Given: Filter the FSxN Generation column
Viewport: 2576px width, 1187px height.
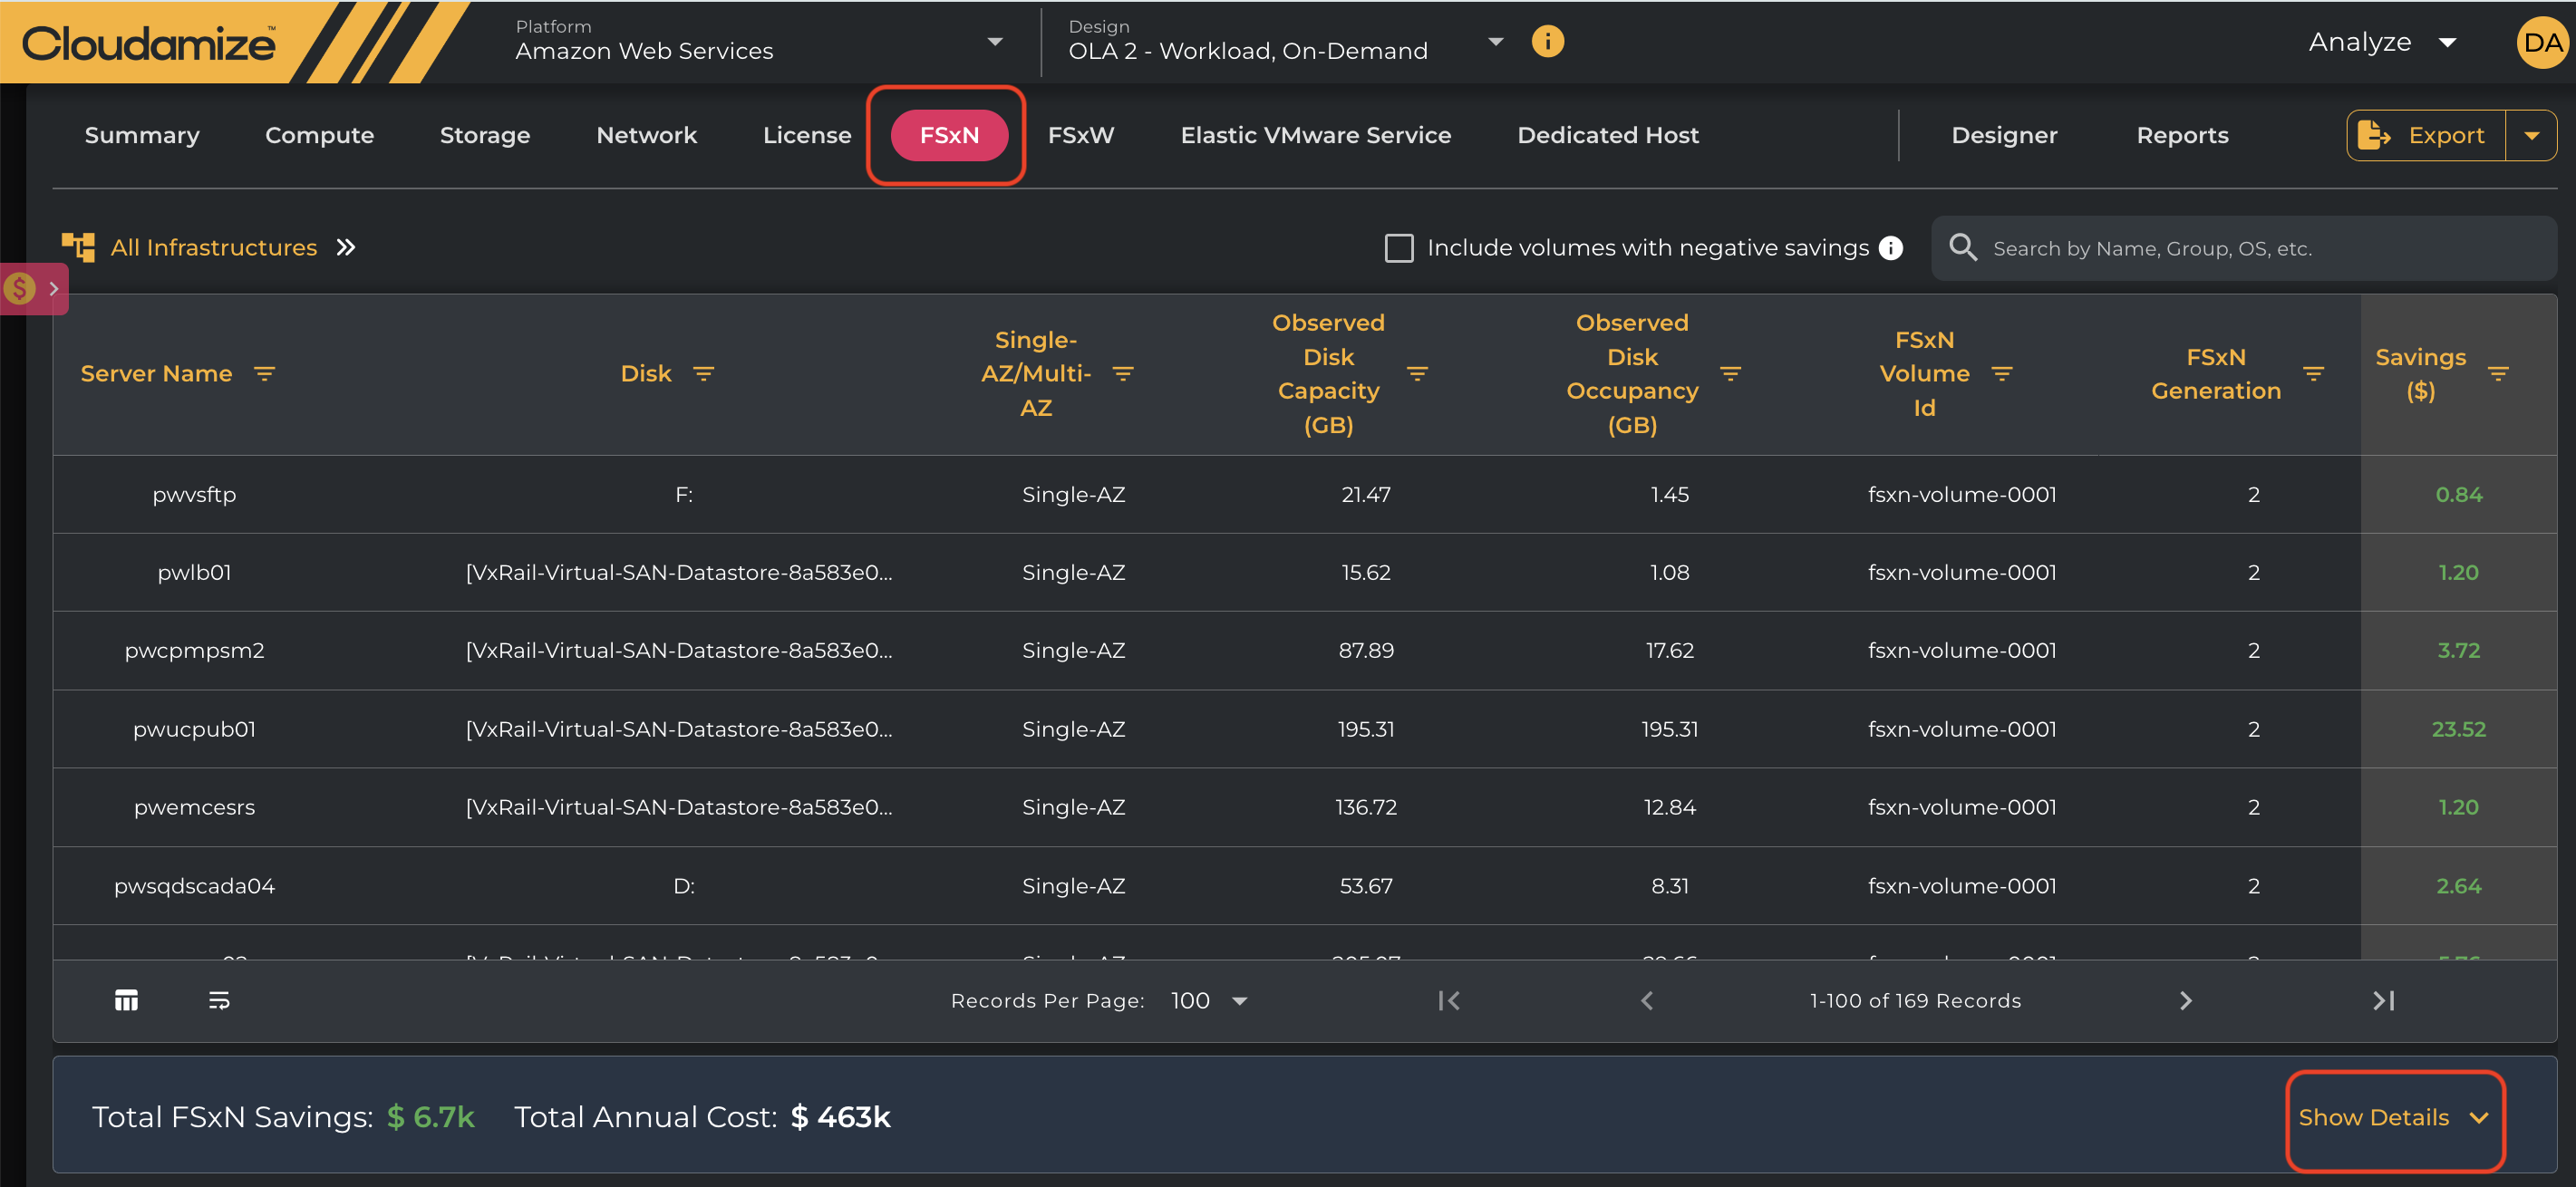Looking at the screenshot, I should [2313, 373].
